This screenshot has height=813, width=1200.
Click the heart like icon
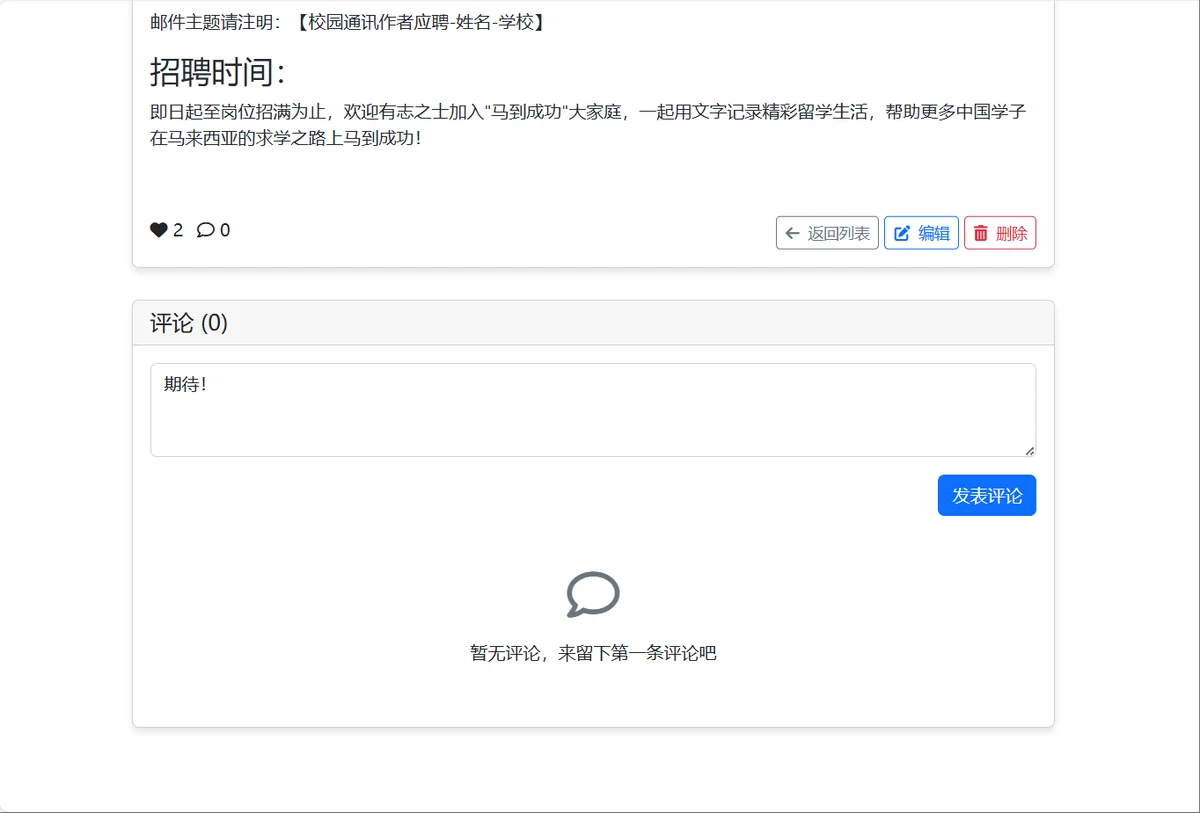[x=159, y=230]
